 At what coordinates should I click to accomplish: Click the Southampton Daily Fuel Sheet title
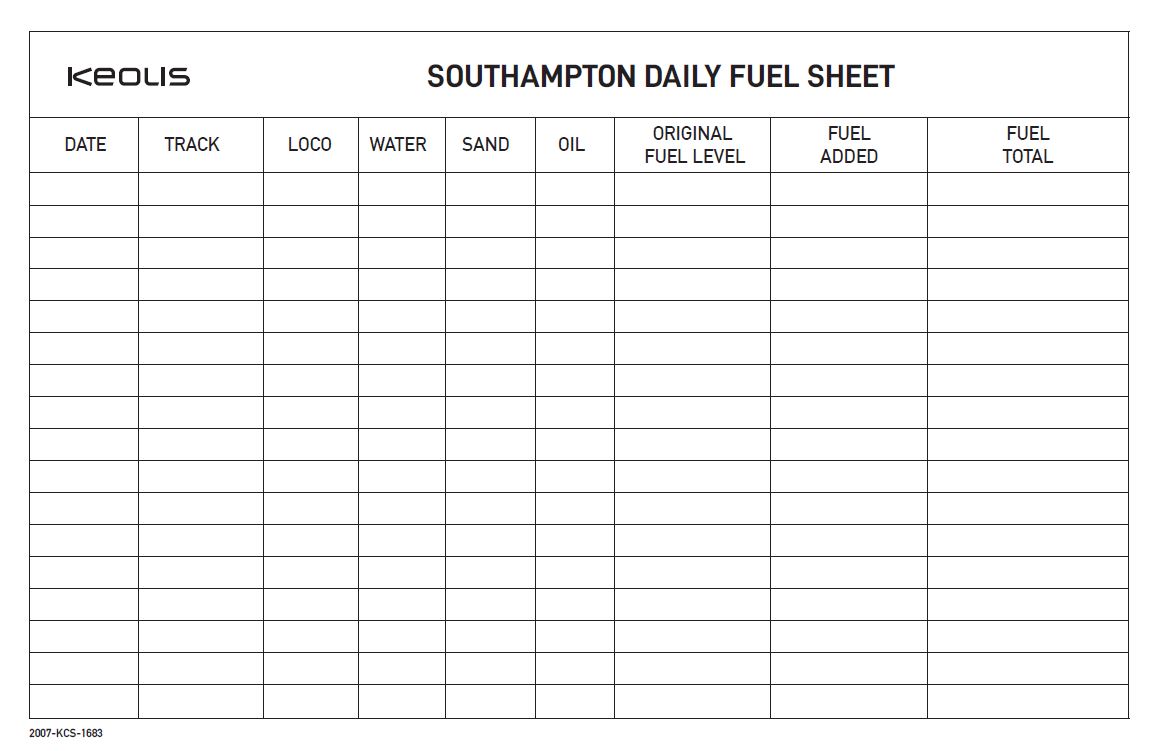coord(660,77)
